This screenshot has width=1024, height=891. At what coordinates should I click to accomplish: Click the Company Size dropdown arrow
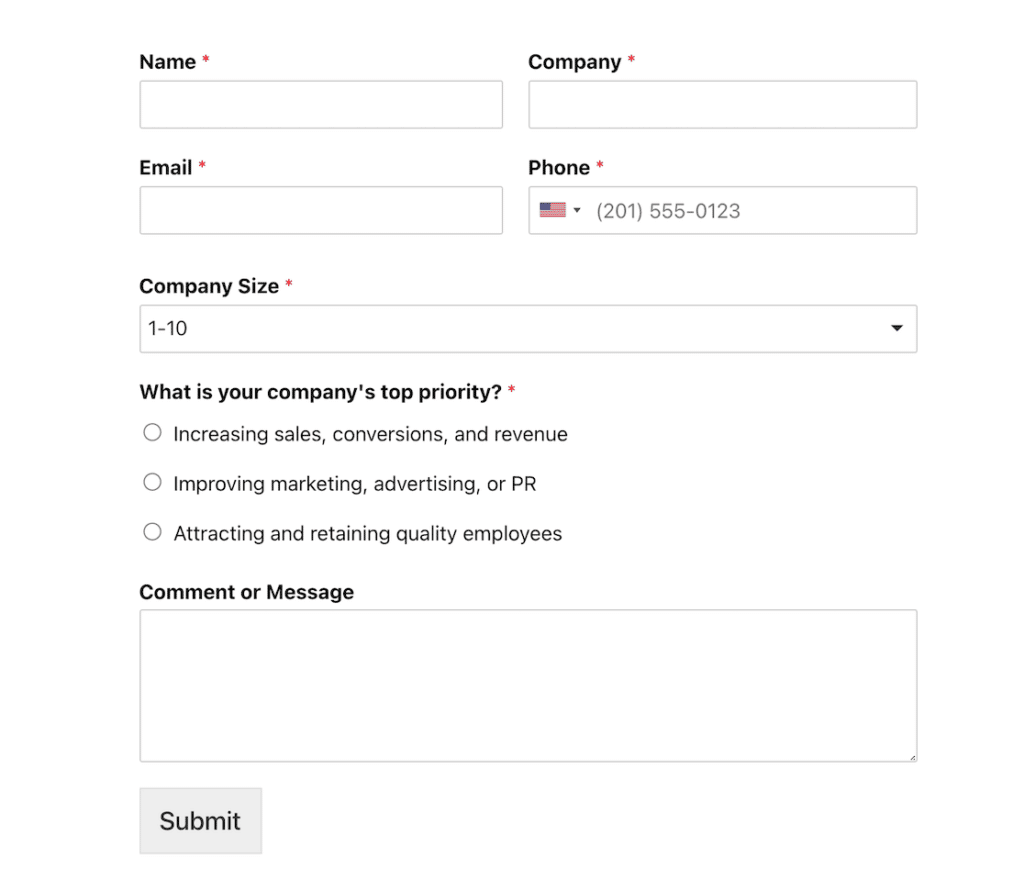click(896, 328)
